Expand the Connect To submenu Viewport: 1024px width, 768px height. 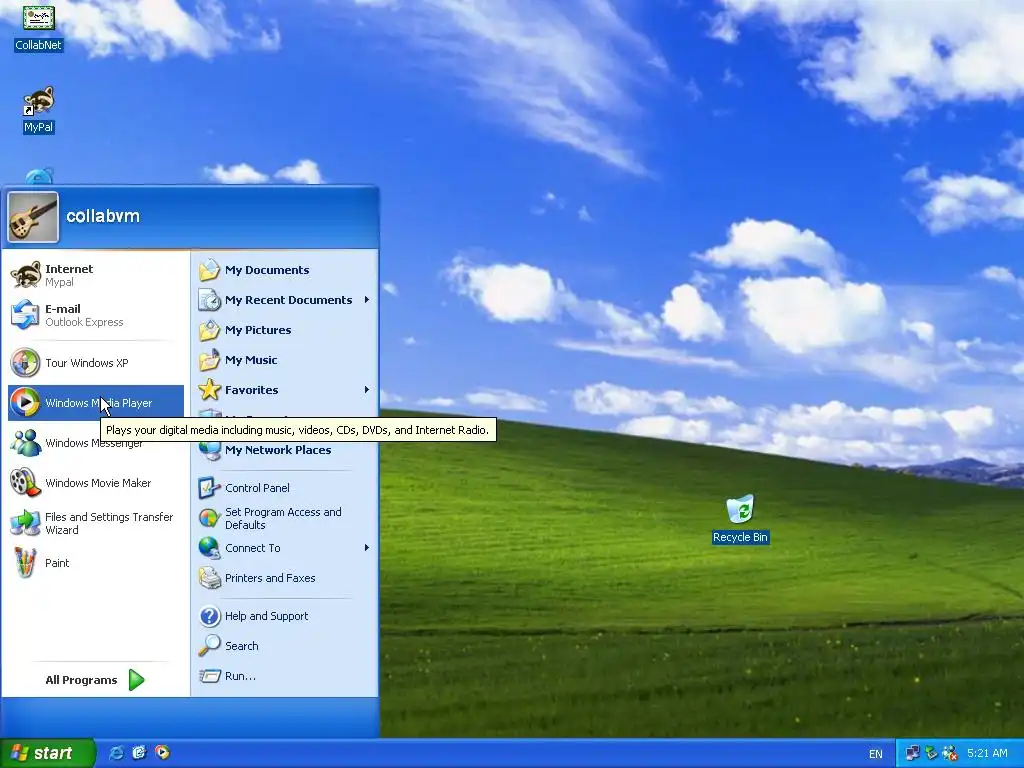click(285, 548)
